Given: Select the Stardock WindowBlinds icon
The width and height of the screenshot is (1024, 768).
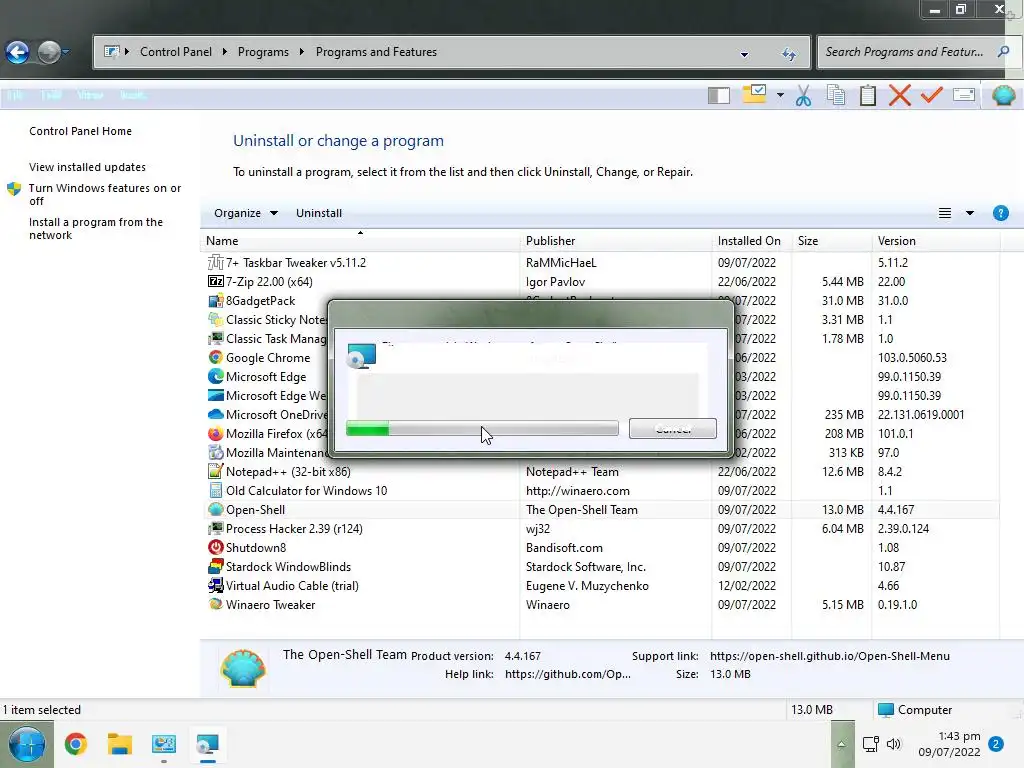Looking at the screenshot, I should [x=216, y=566].
